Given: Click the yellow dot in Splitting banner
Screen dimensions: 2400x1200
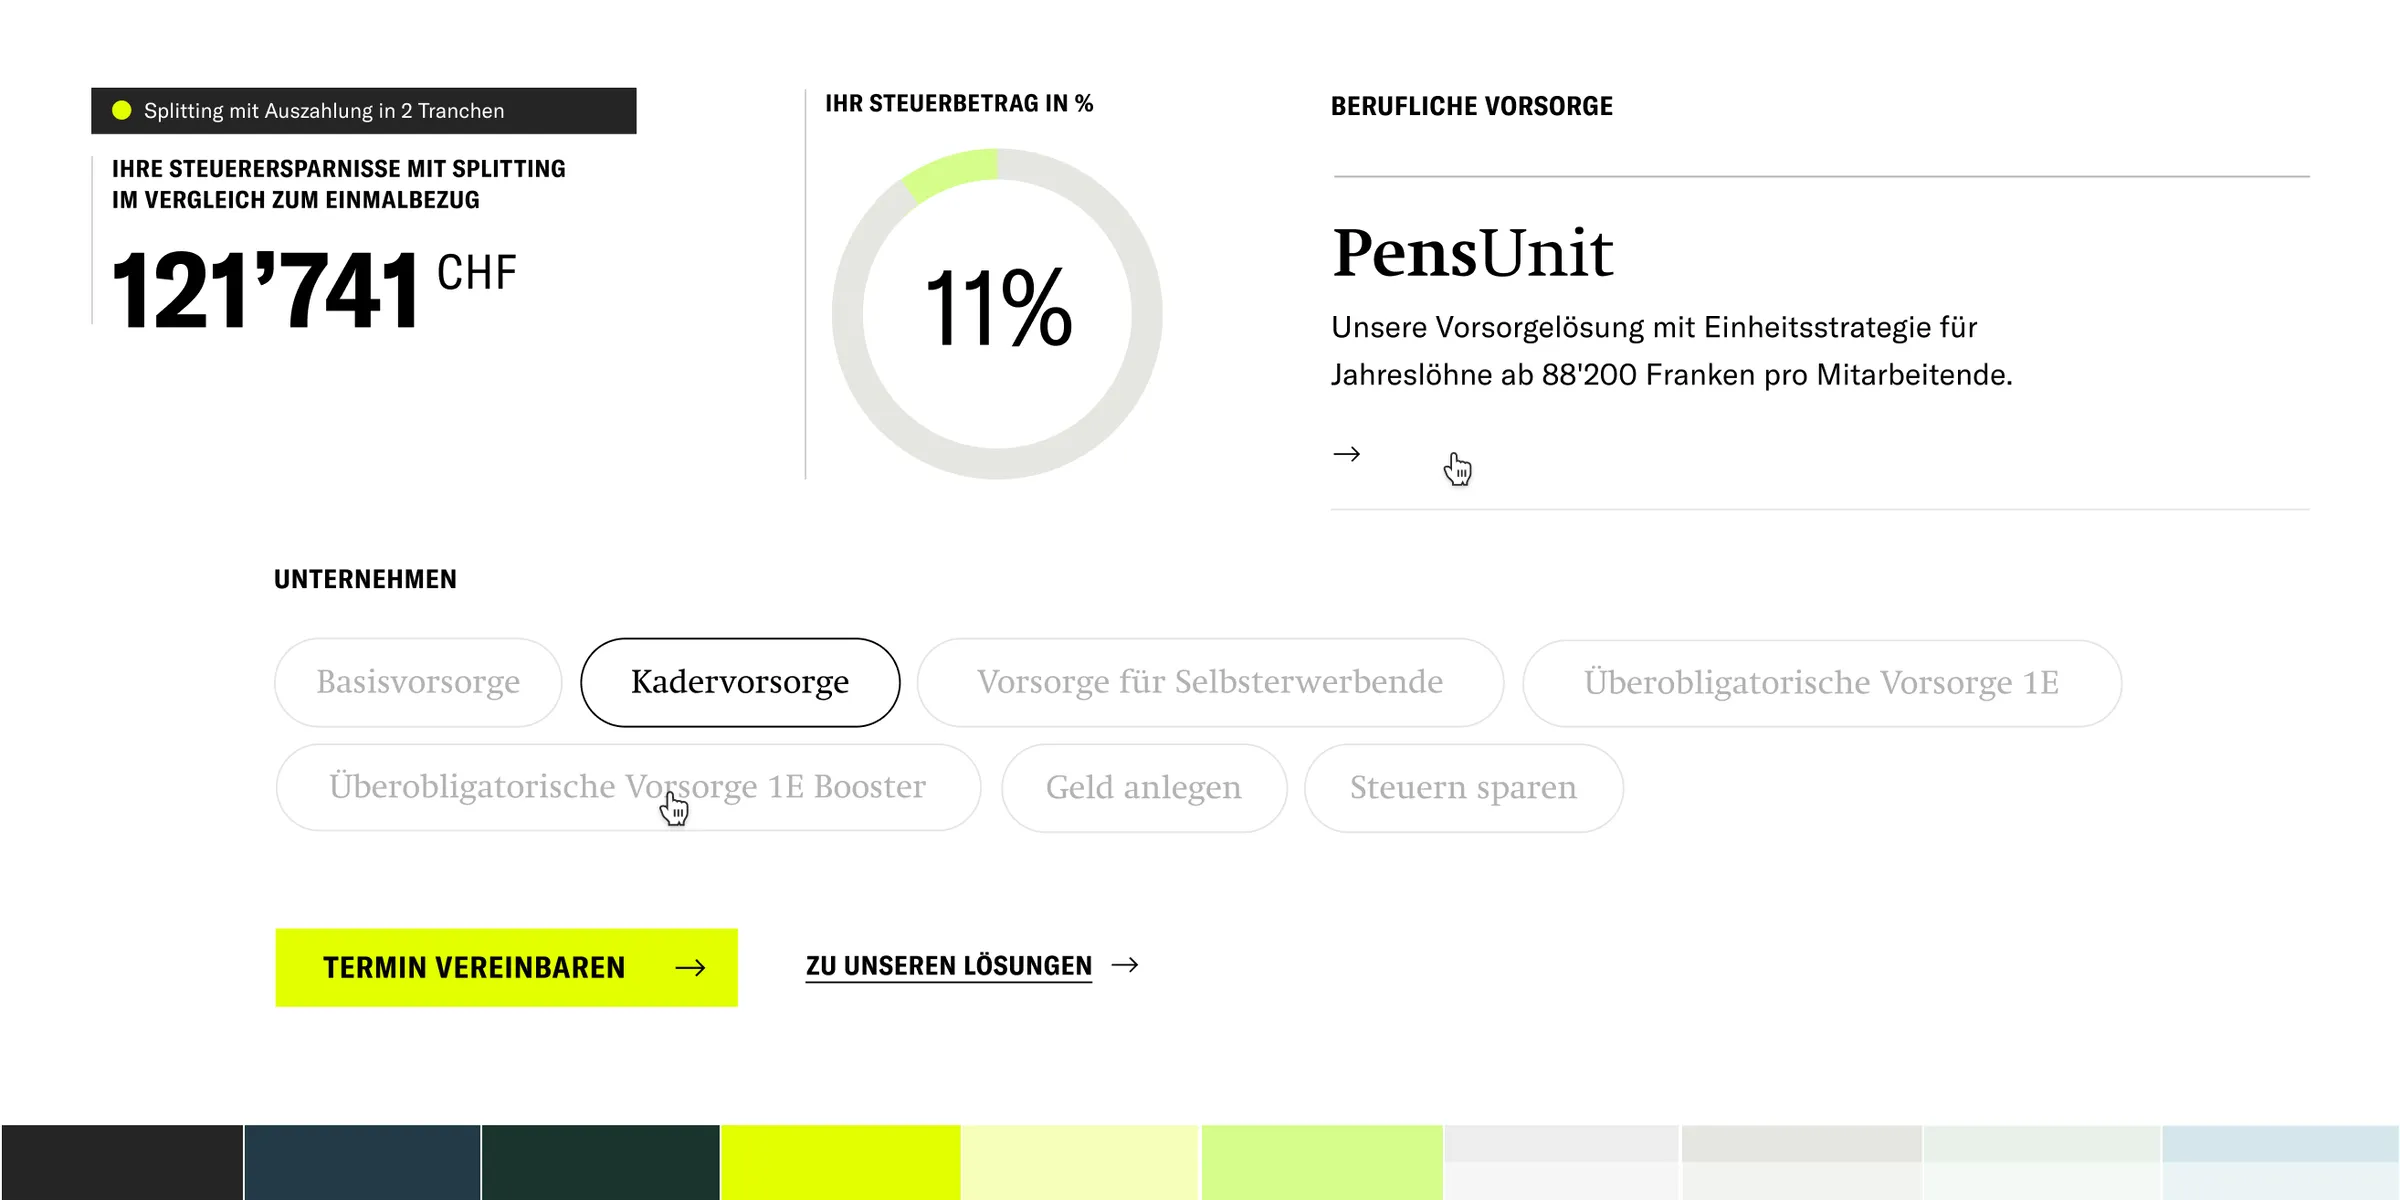Looking at the screenshot, I should coord(122,110).
